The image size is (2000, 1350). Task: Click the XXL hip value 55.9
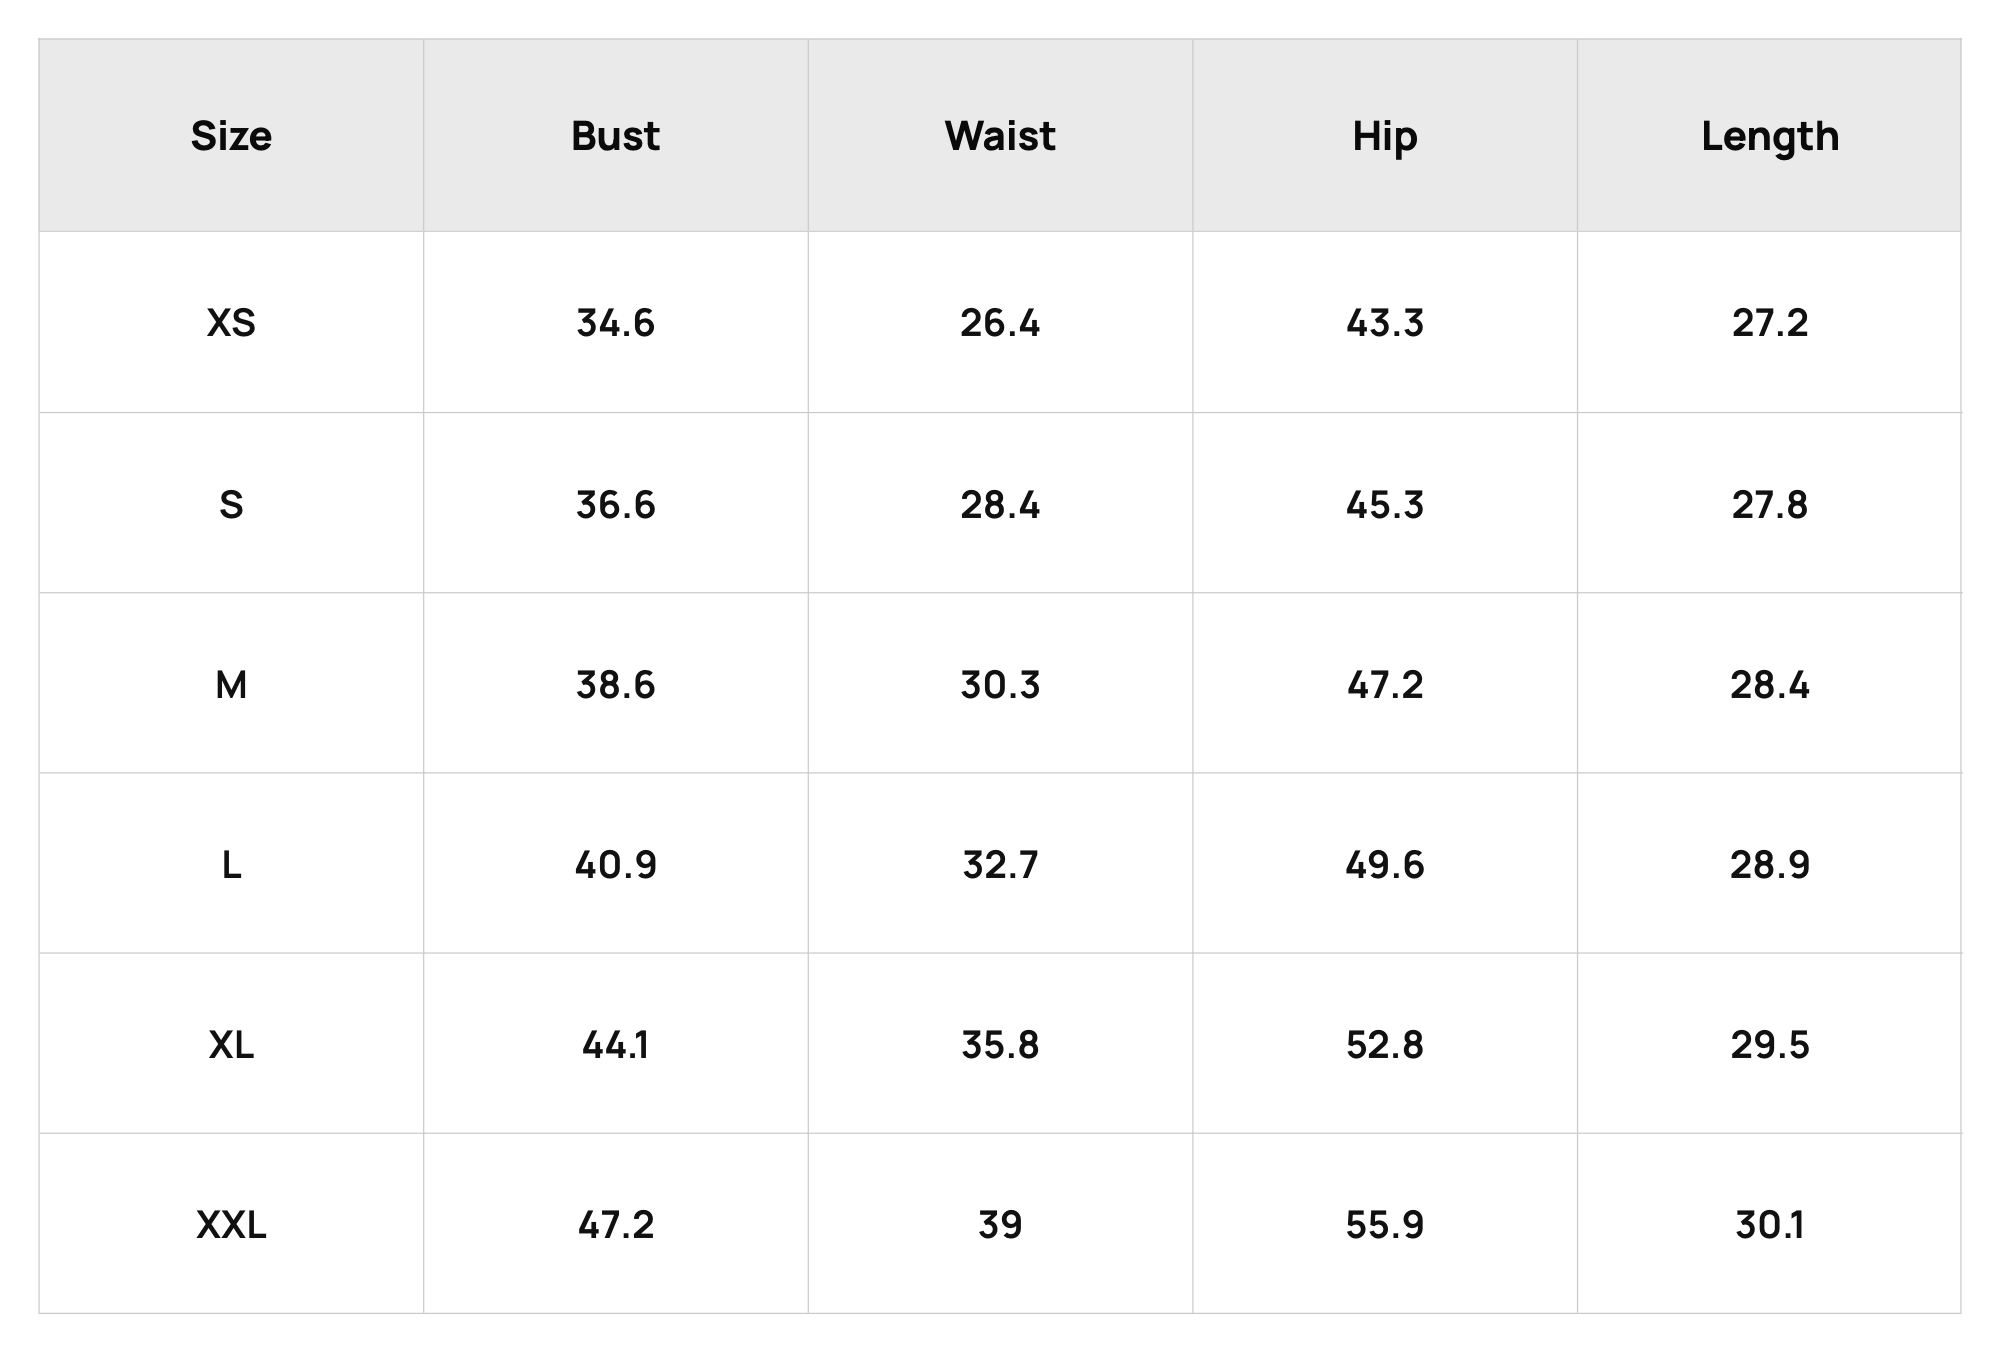(x=1385, y=1225)
